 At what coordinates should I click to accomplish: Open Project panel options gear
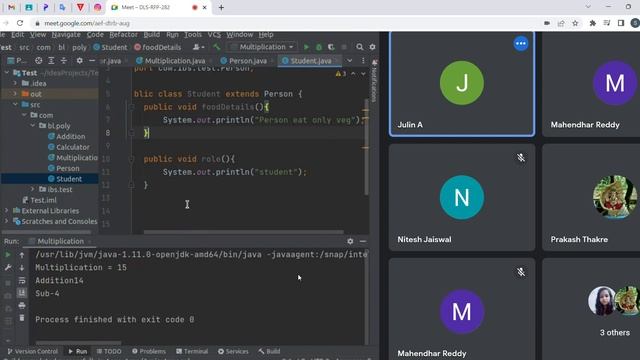point(79,60)
